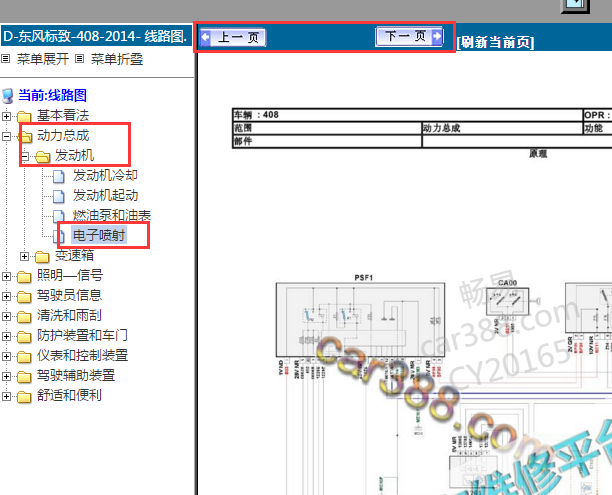612x495 pixels.
Task: Expand the 舒适和便利 folder node
Action: (x=6, y=396)
